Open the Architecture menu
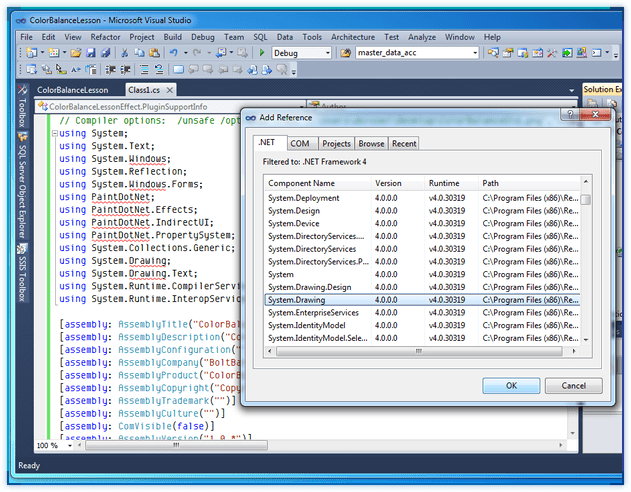The height and width of the screenshot is (492, 631). (x=353, y=37)
